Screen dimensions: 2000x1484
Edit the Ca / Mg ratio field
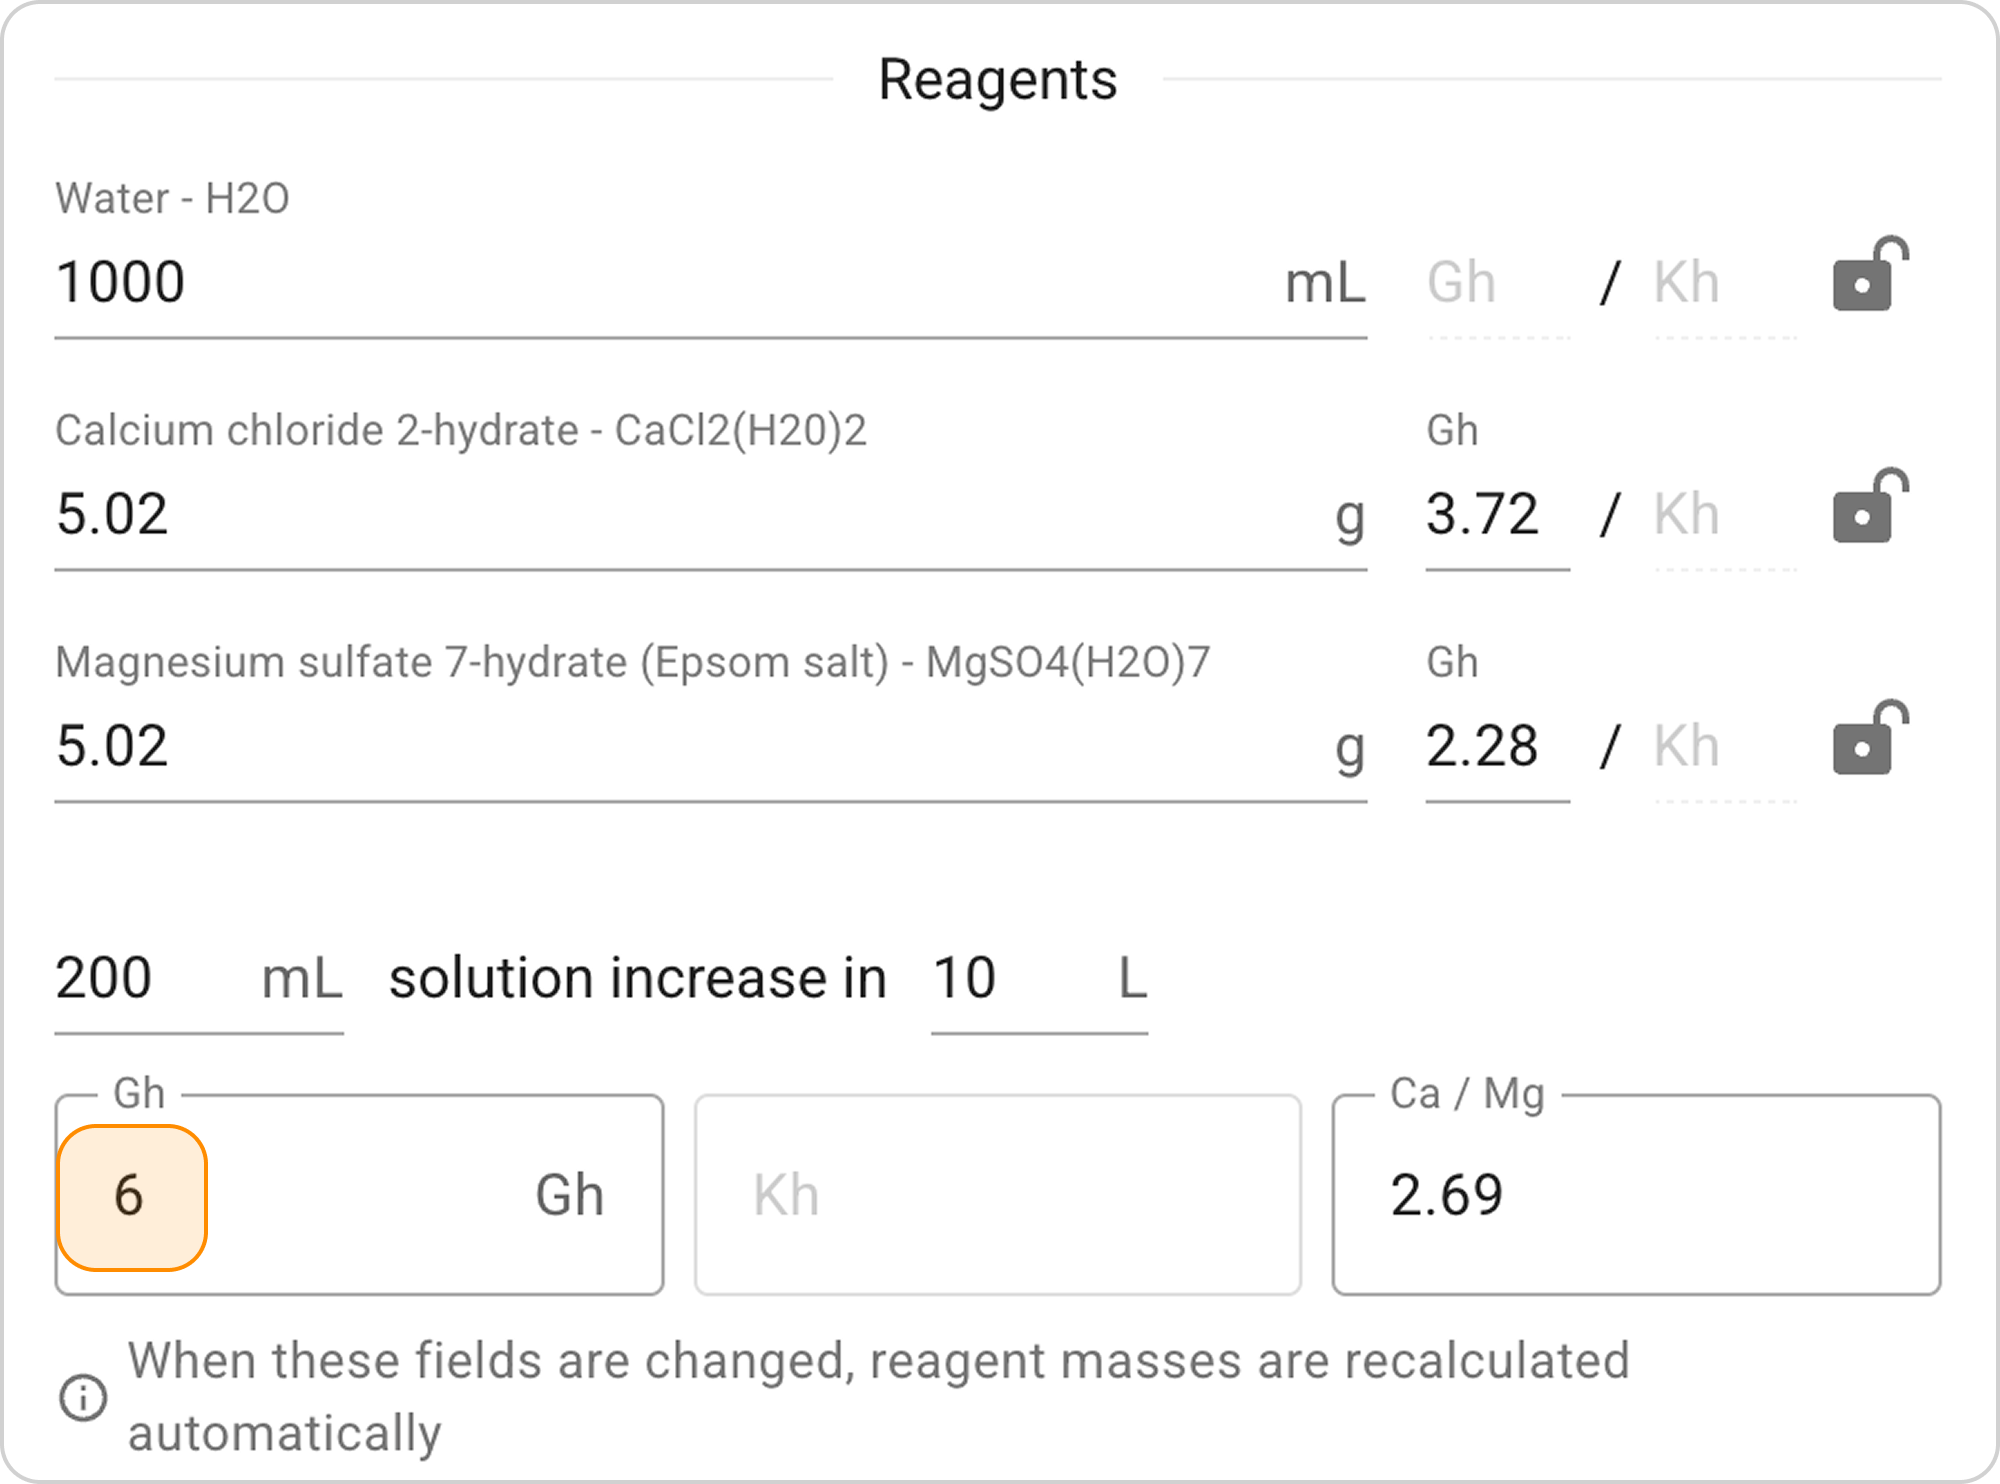point(1635,1195)
